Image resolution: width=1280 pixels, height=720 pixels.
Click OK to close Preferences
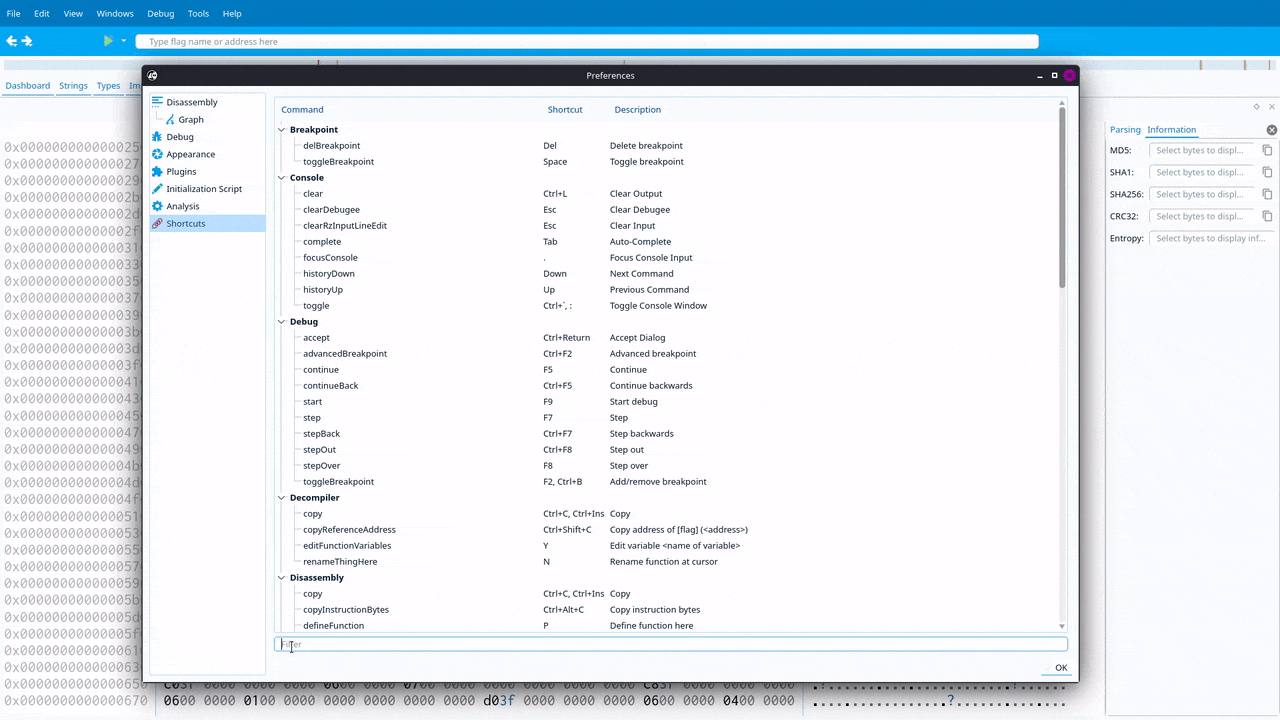click(x=1060, y=668)
